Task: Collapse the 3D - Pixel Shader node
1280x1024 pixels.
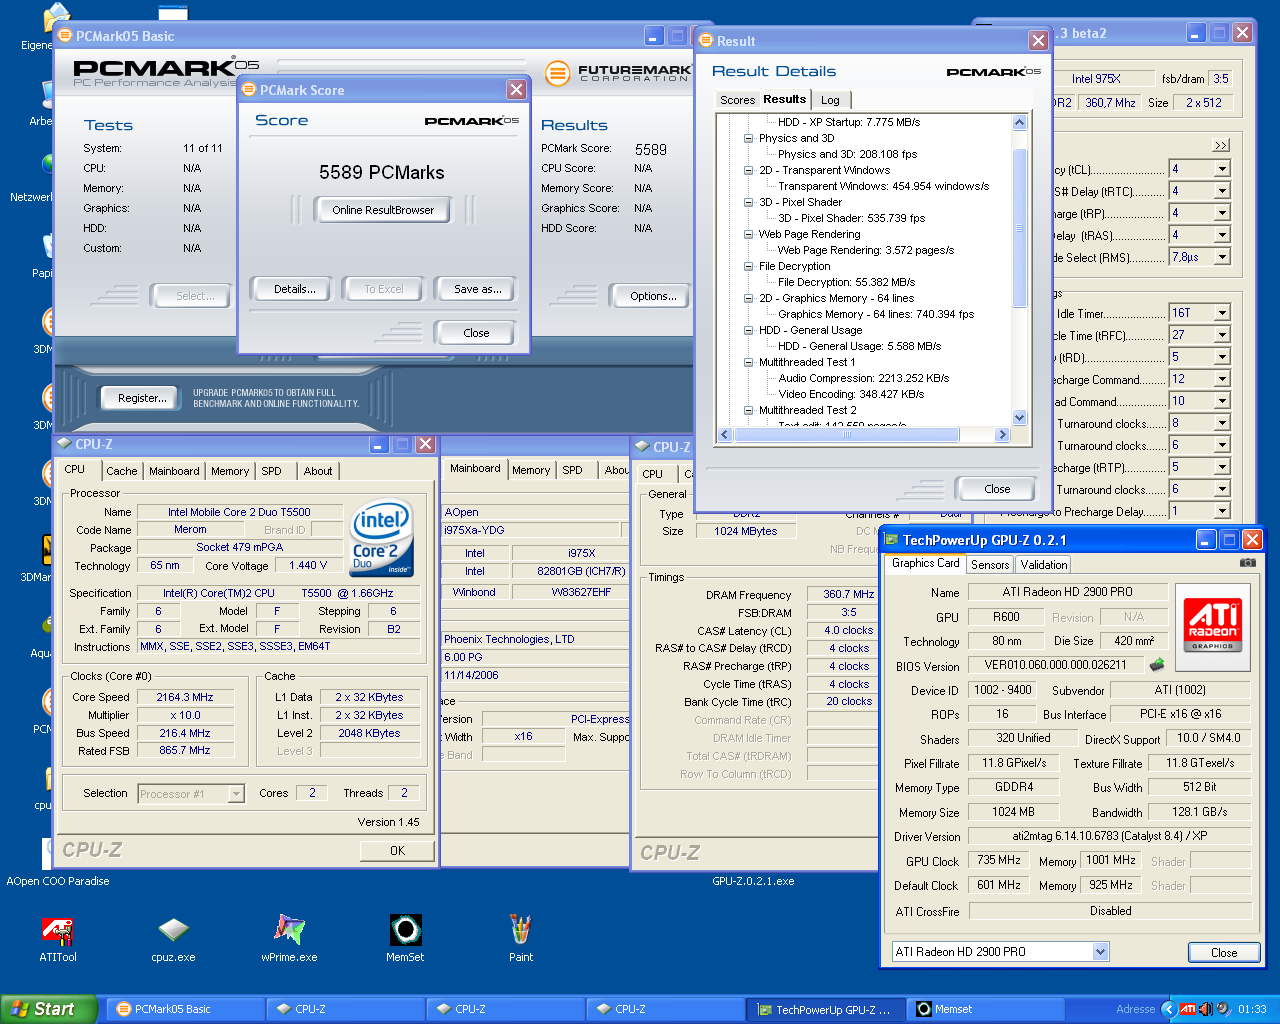Action: 748,202
